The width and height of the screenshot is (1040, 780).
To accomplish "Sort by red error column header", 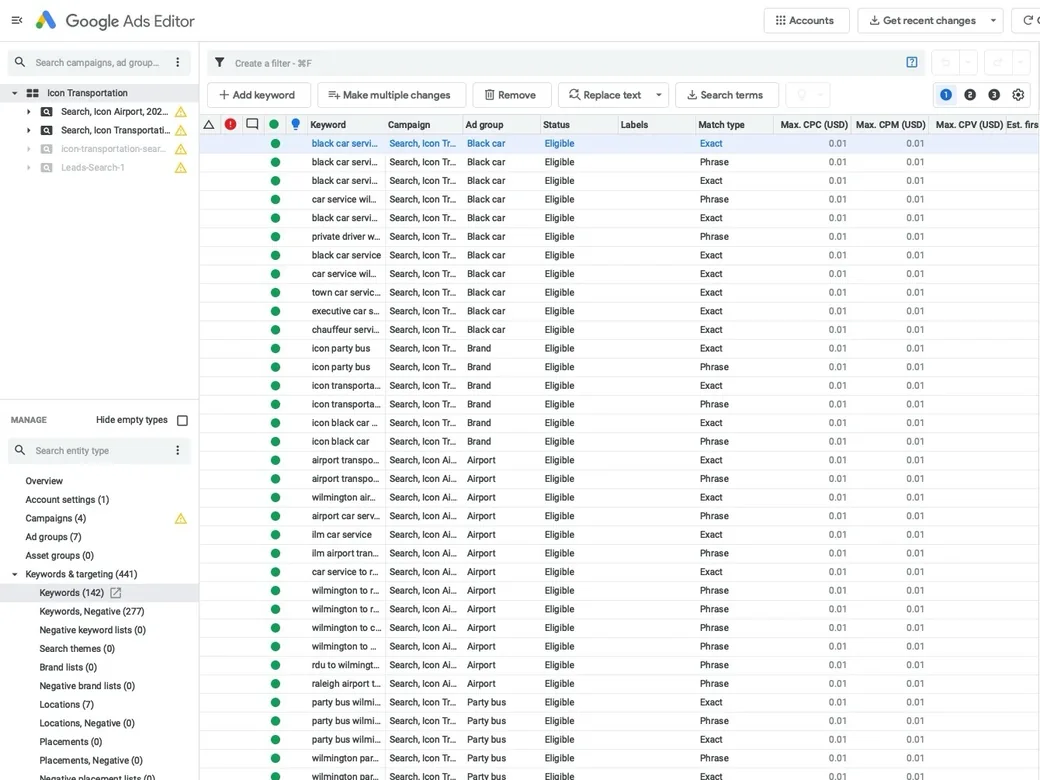I will coord(230,124).
